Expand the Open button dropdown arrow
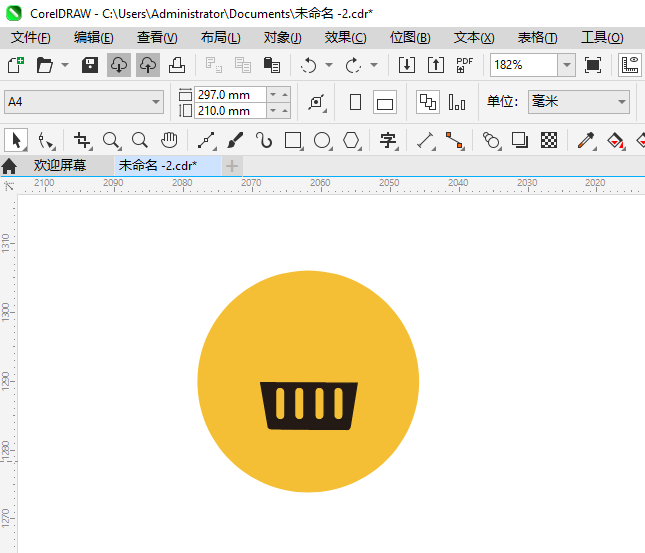This screenshot has height=553, width=645. [65, 65]
